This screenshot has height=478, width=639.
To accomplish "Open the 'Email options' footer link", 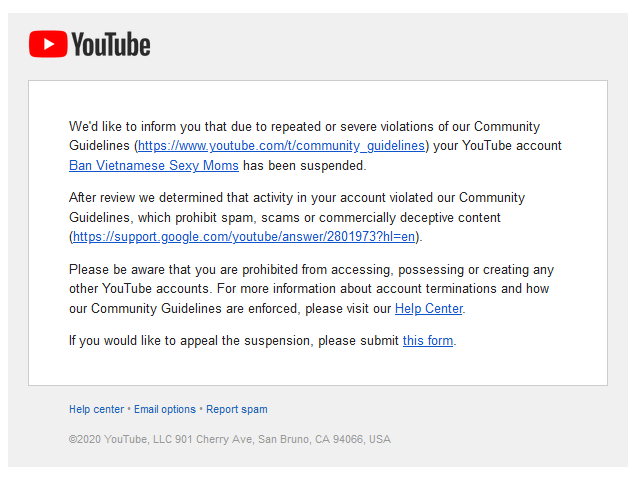I will (x=165, y=409).
